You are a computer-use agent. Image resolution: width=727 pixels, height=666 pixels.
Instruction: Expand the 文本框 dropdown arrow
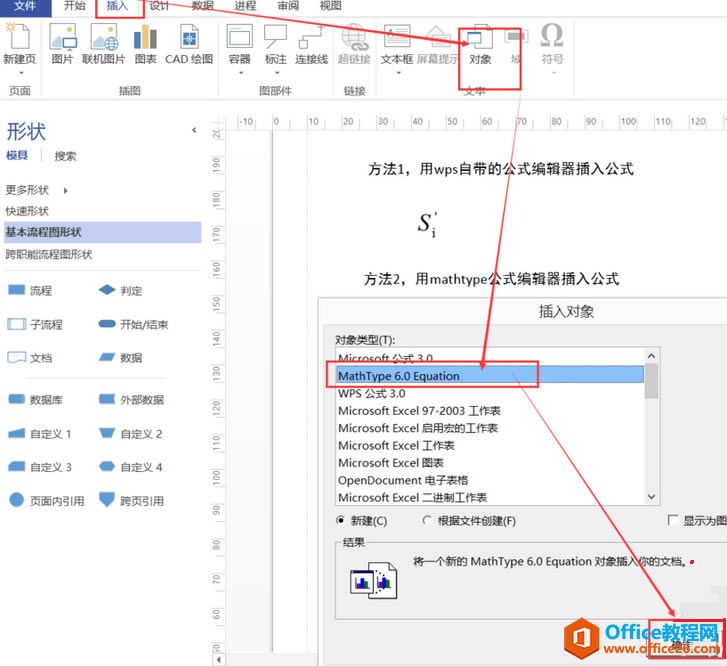398,72
